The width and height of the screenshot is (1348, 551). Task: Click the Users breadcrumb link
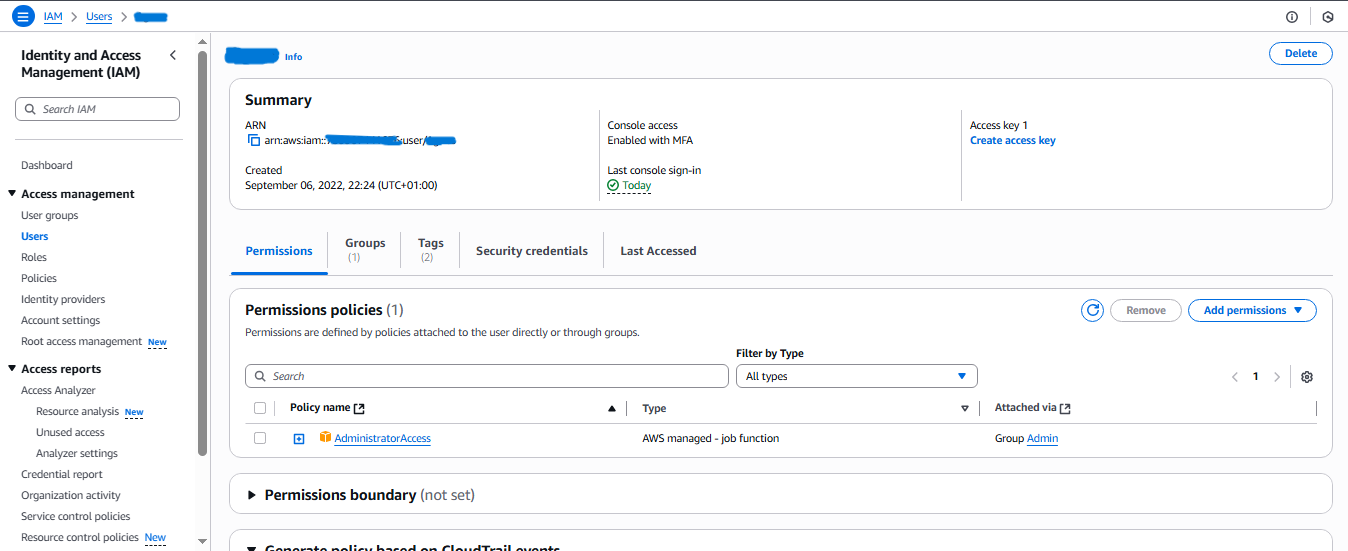(x=99, y=17)
